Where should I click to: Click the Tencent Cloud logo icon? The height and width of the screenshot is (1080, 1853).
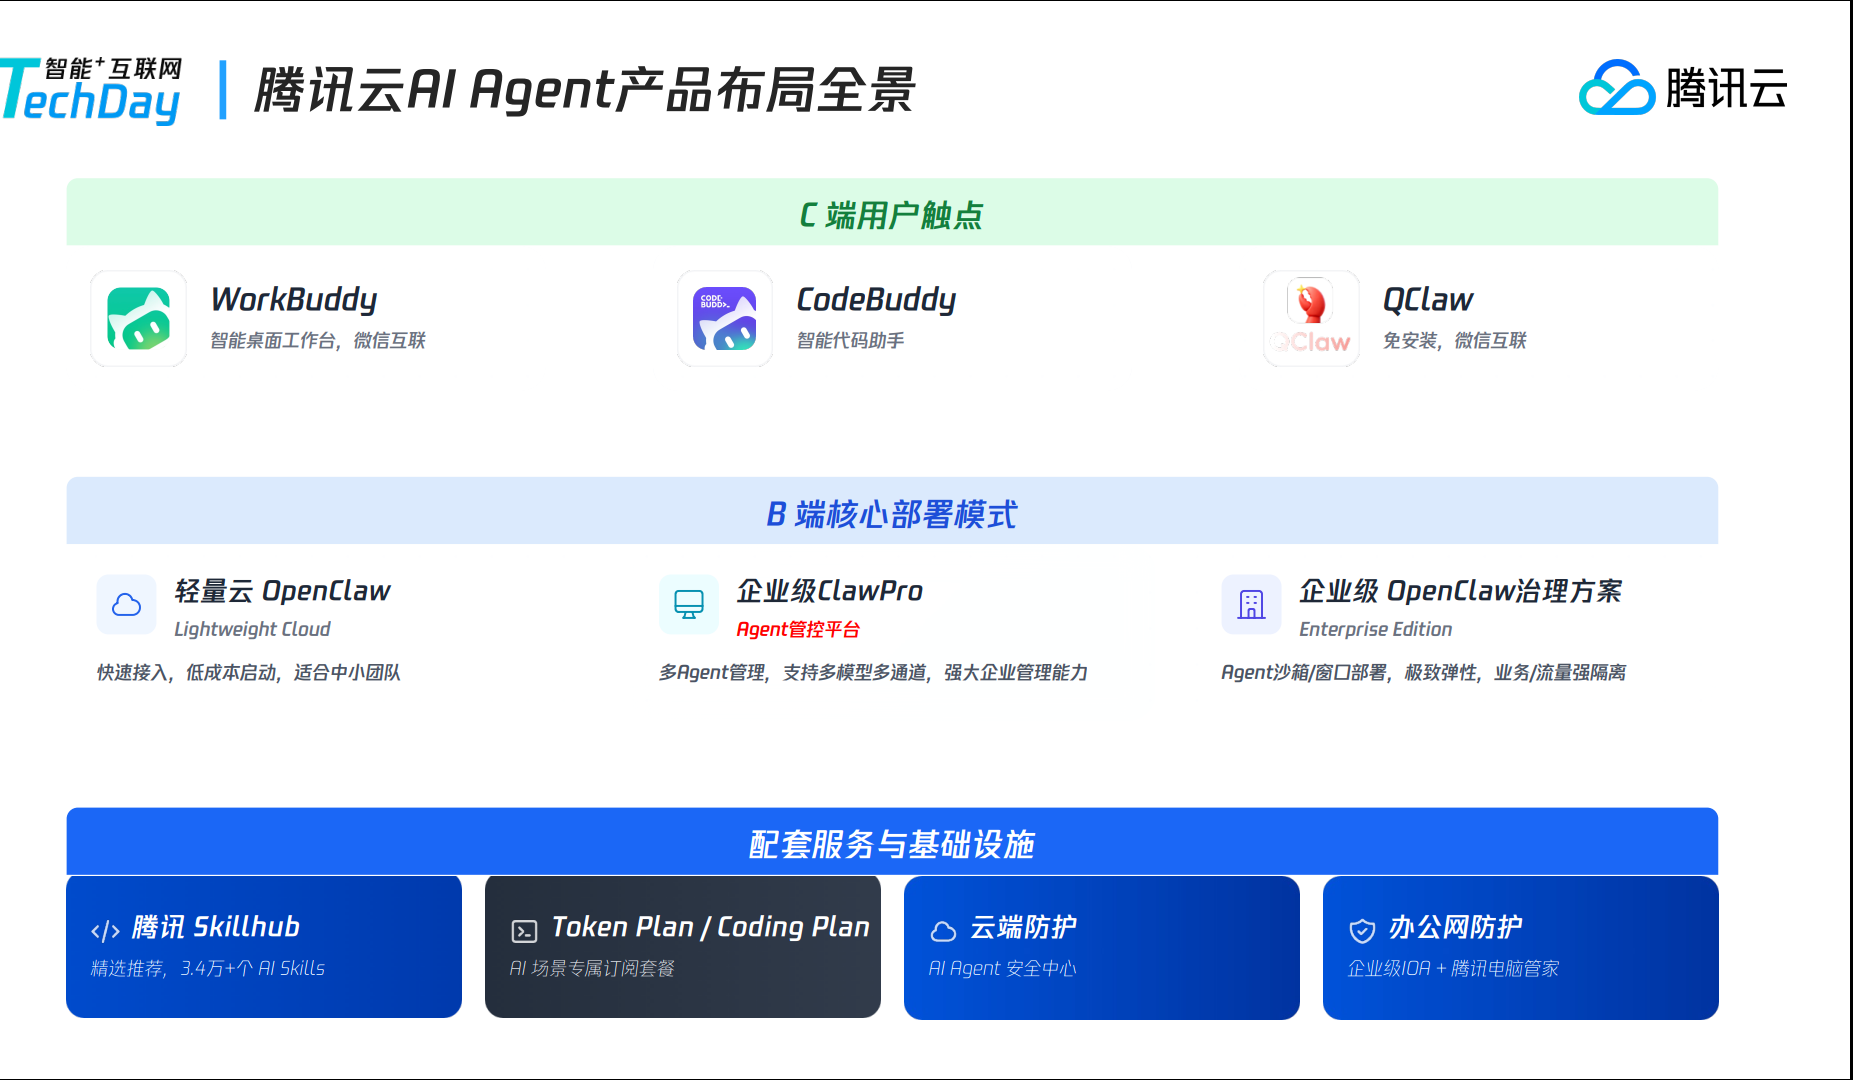click(x=1616, y=88)
